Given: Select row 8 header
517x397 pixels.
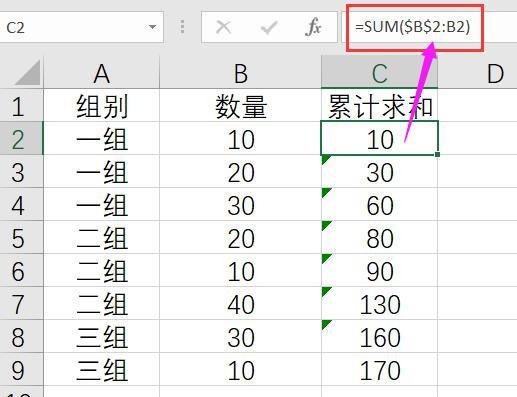Looking at the screenshot, I should [21, 336].
